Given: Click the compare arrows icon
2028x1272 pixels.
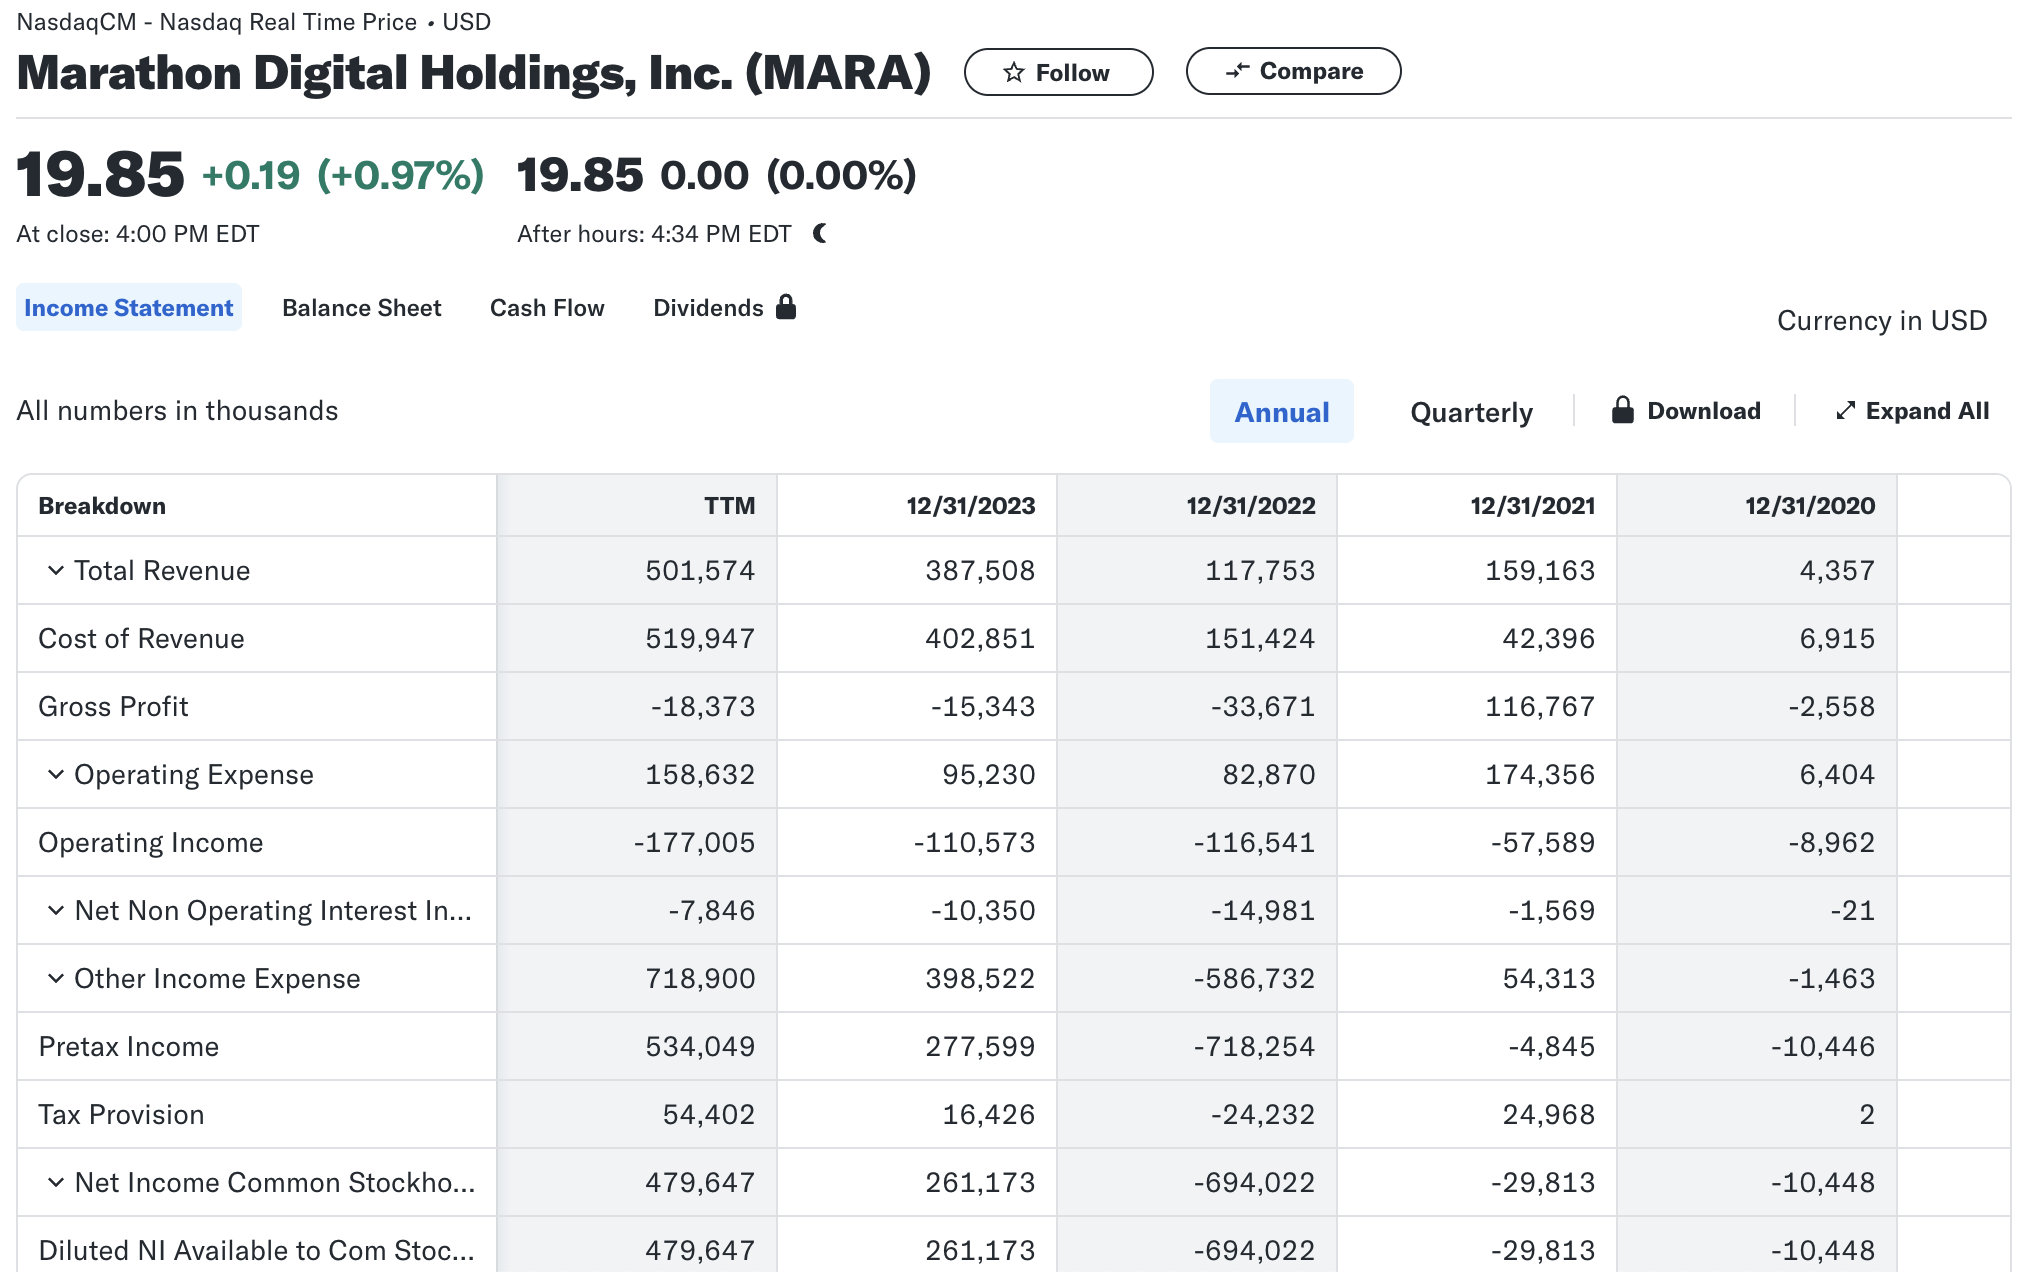Looking at the screenshot, I should [x=1238, y=71].
